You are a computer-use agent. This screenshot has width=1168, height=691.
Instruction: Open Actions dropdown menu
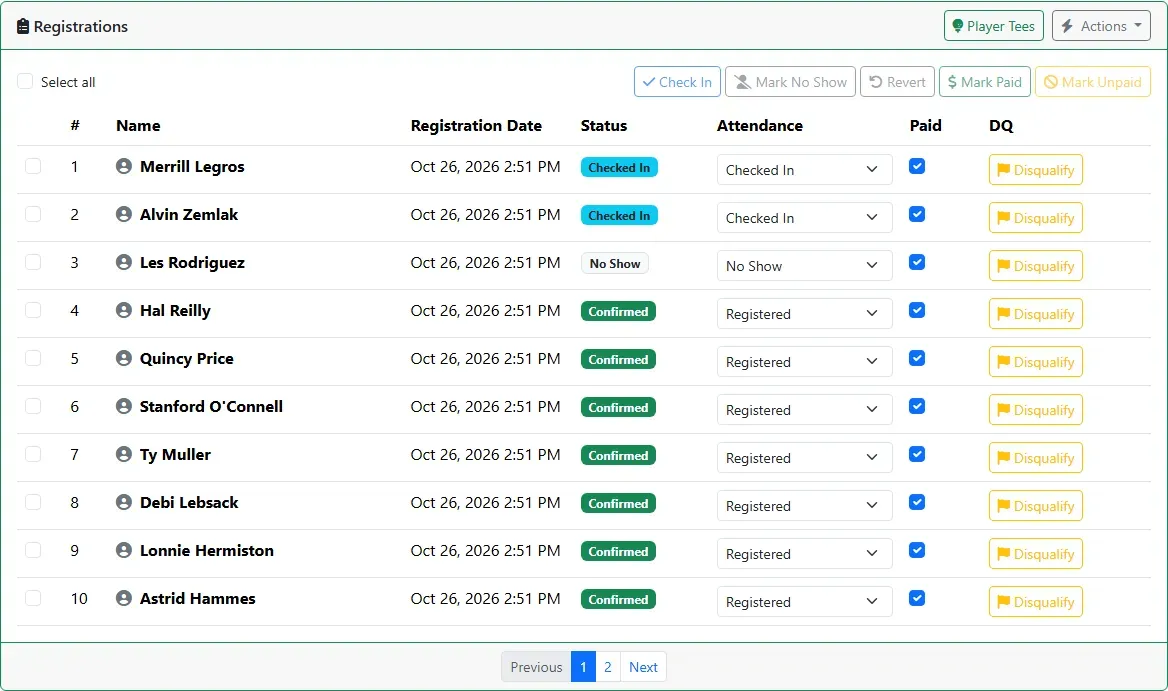coord(1101,26)
